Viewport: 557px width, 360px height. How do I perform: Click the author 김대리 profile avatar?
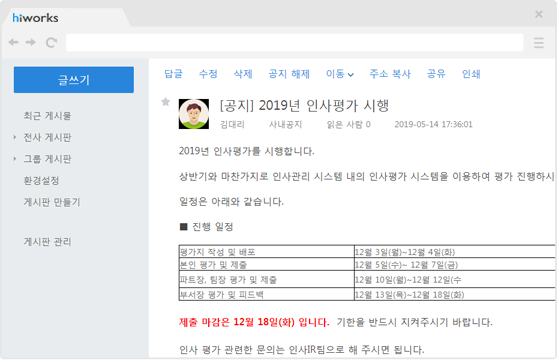(x=194, y=114)
